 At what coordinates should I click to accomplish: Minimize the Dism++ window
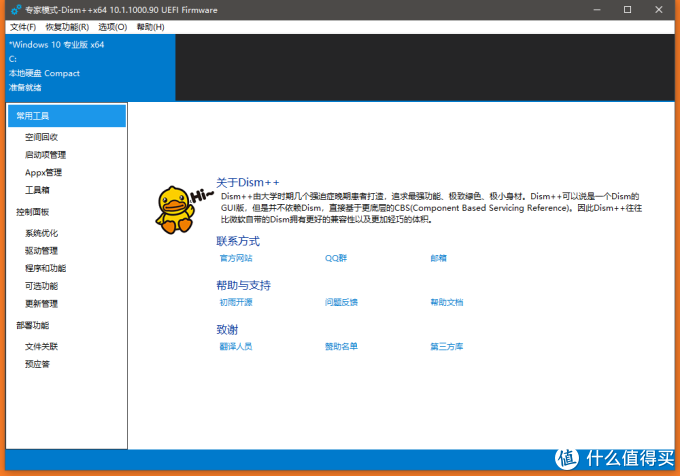coord(597,10)
